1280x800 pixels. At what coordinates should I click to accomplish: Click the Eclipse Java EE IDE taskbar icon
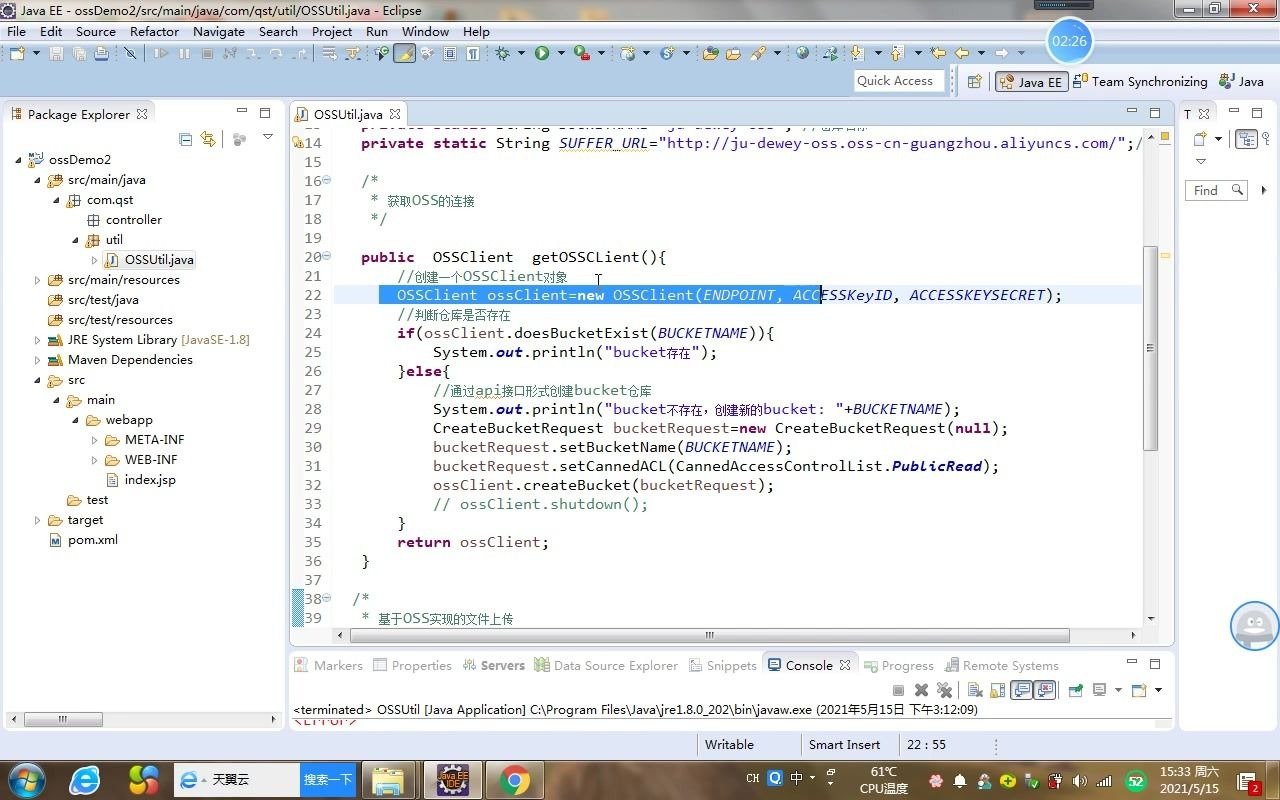click(454, 780)
